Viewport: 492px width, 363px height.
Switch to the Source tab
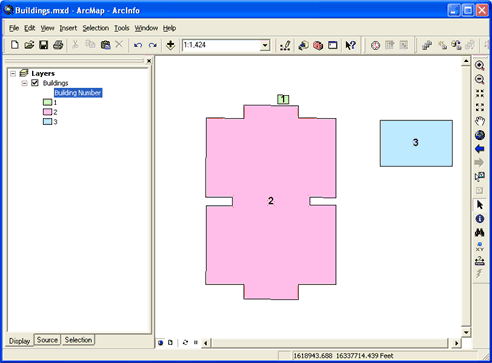(x=47, y=340)
